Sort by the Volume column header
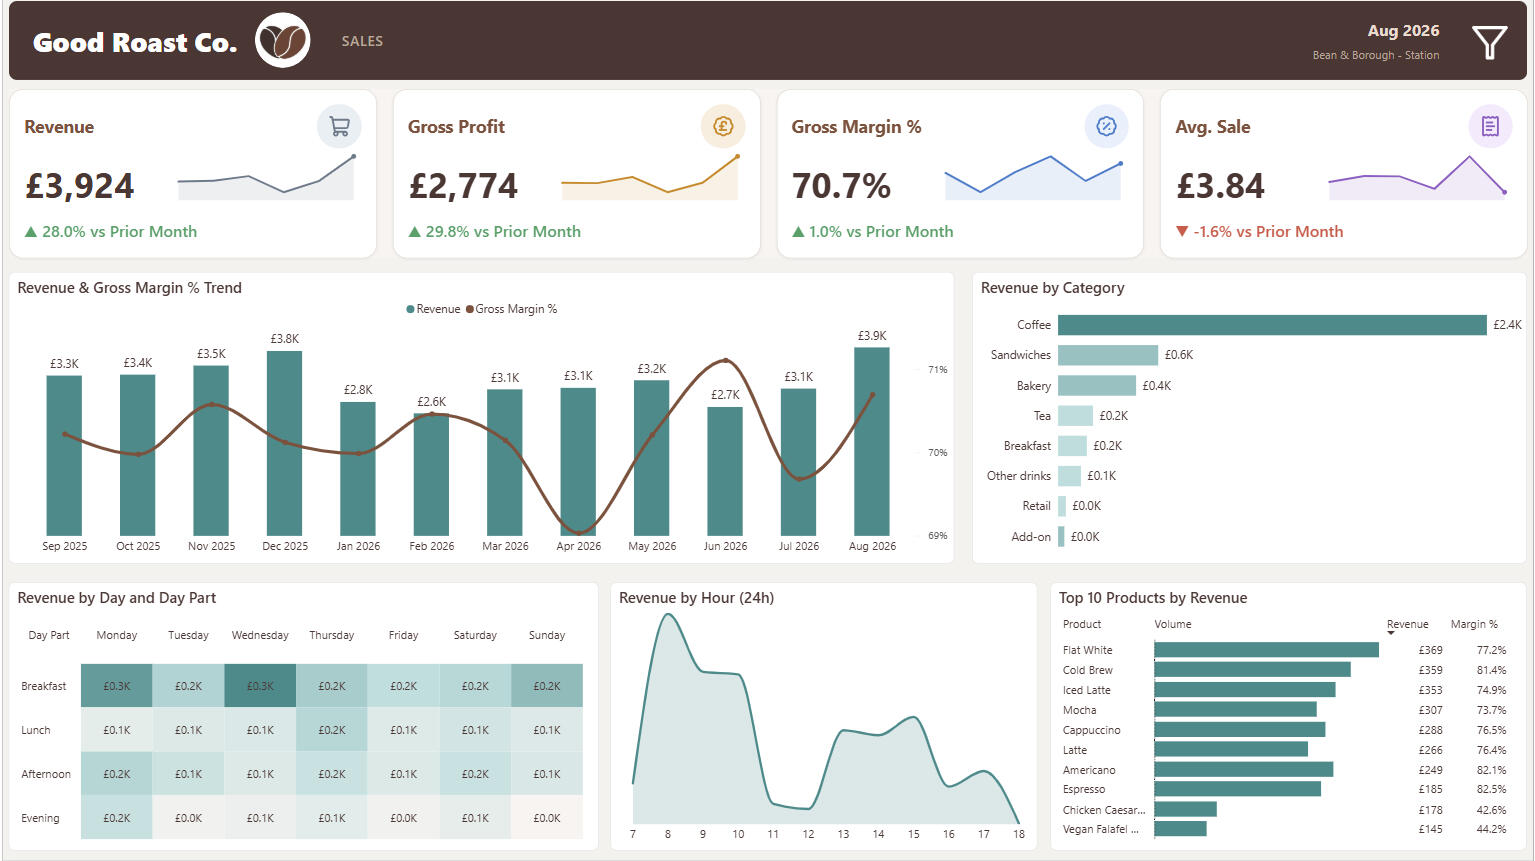The image size is (1535, 861). coord(1173,624)
